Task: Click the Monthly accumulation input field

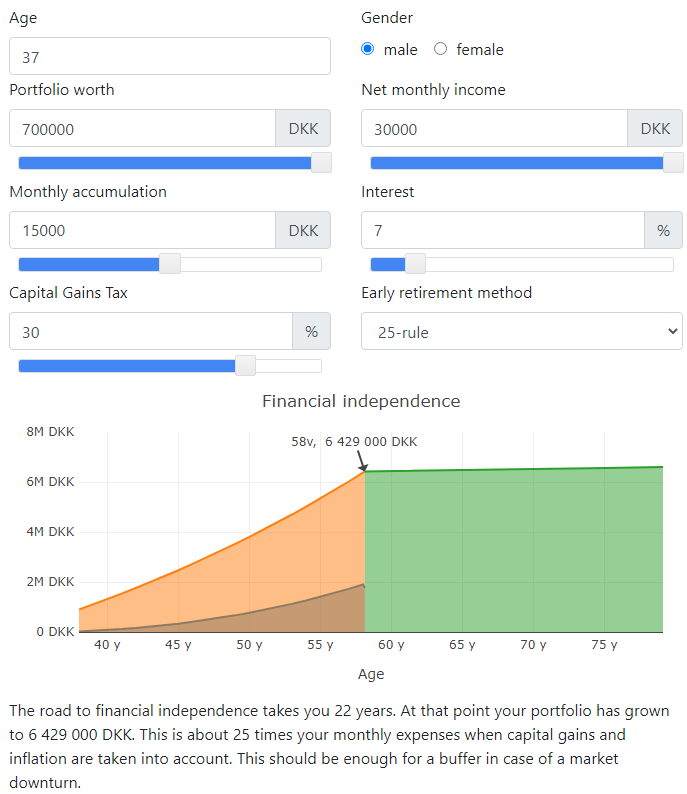Action: point(142,230)
